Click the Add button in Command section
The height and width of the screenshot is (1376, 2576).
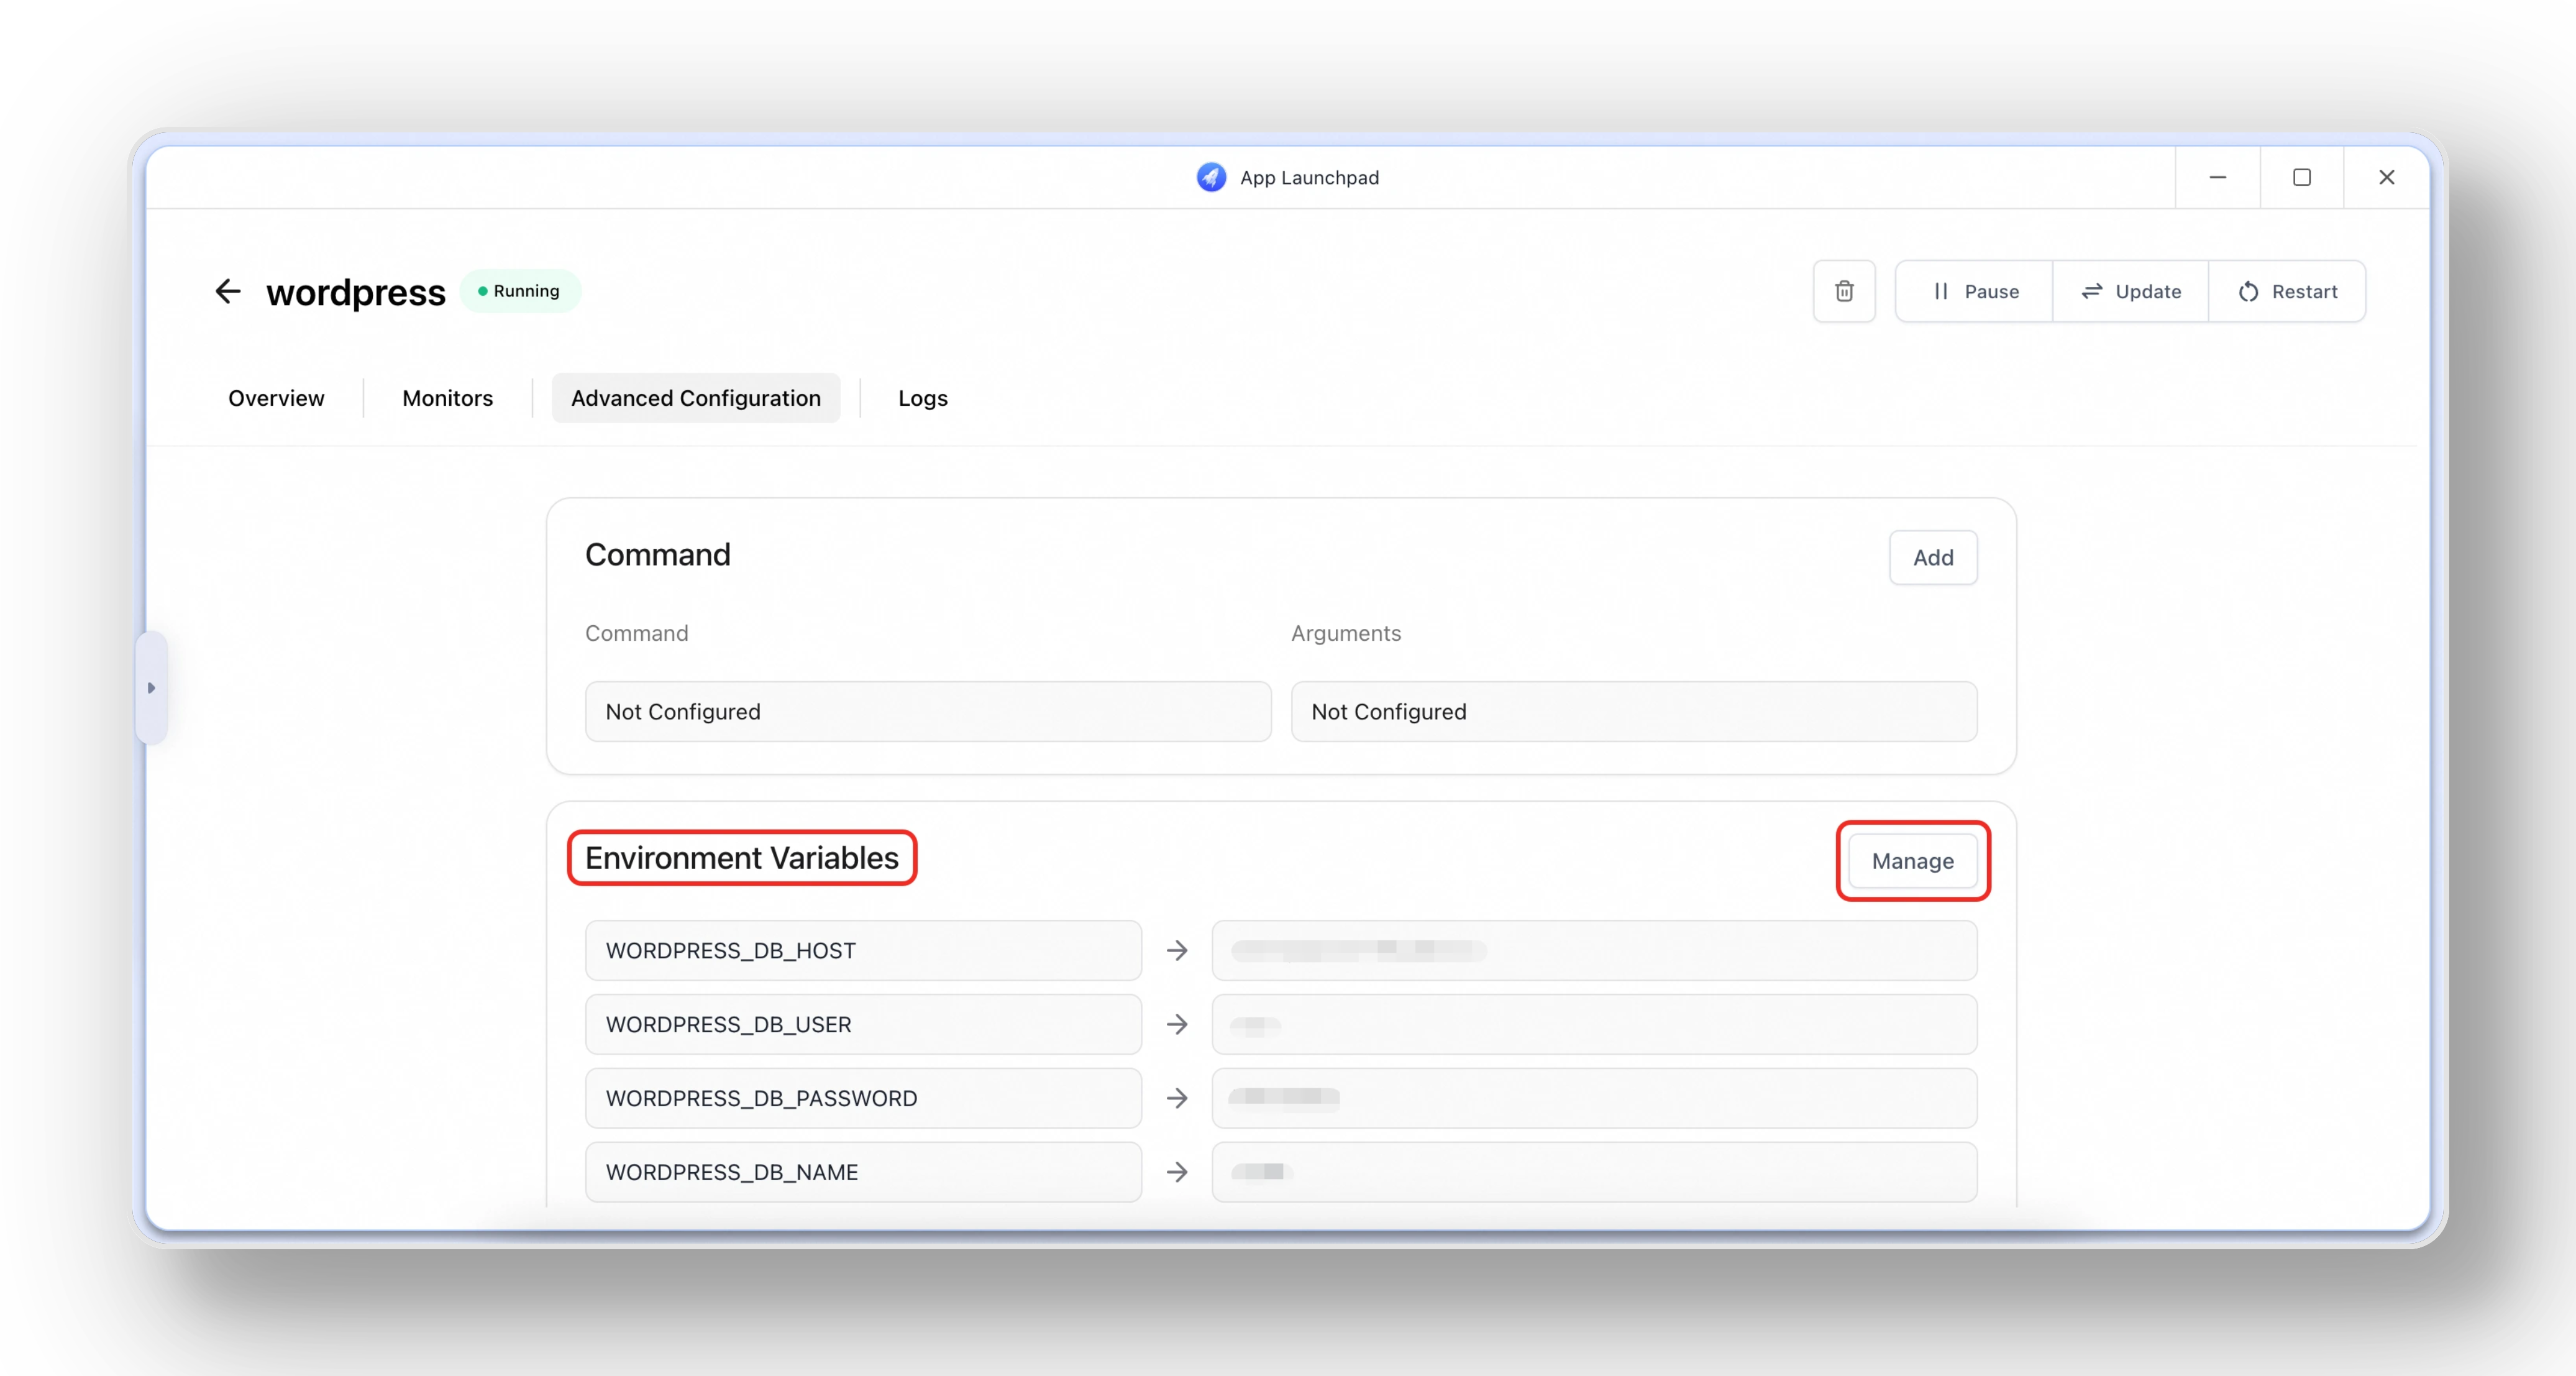point(1933,557)
